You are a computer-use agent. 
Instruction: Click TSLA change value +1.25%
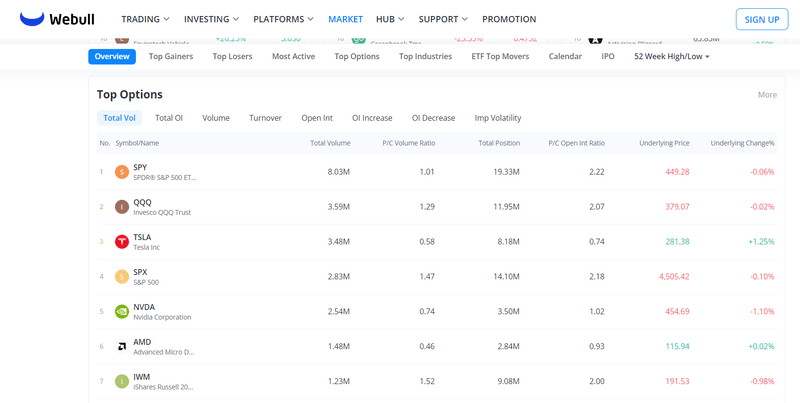pos(761,242)
